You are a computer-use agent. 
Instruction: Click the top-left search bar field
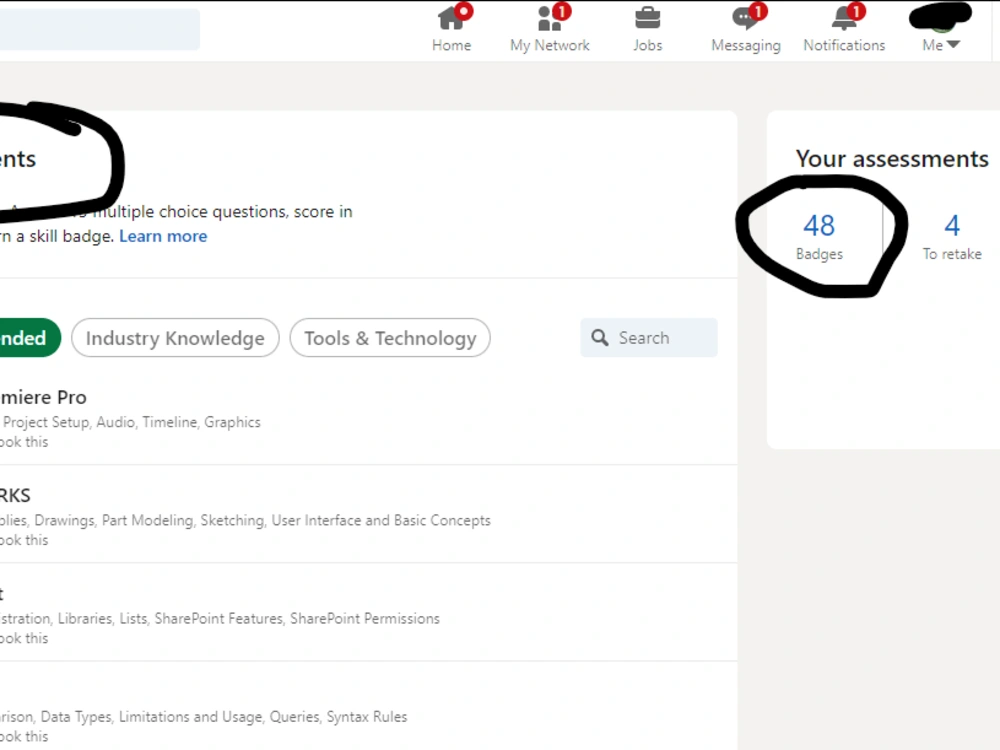tap(99, 29)
